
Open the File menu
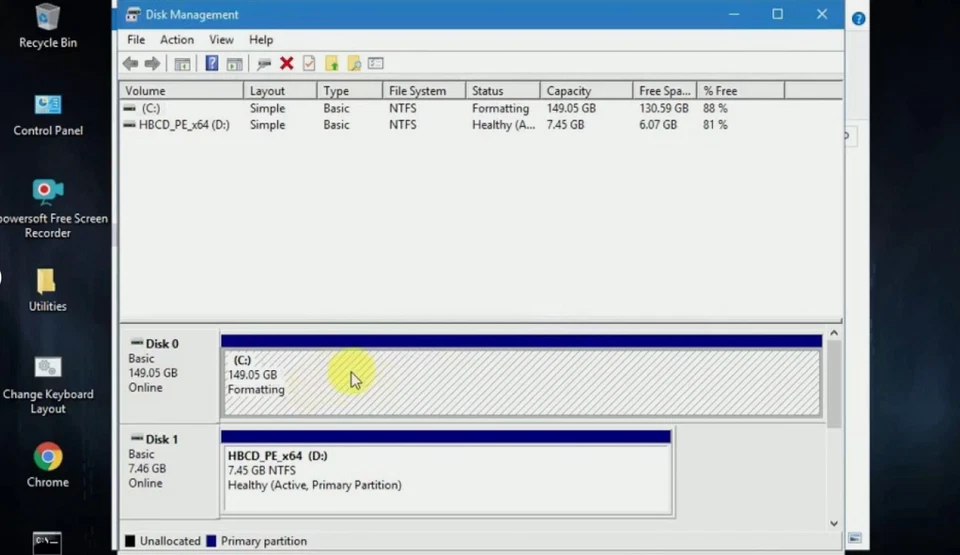[136, 40]
